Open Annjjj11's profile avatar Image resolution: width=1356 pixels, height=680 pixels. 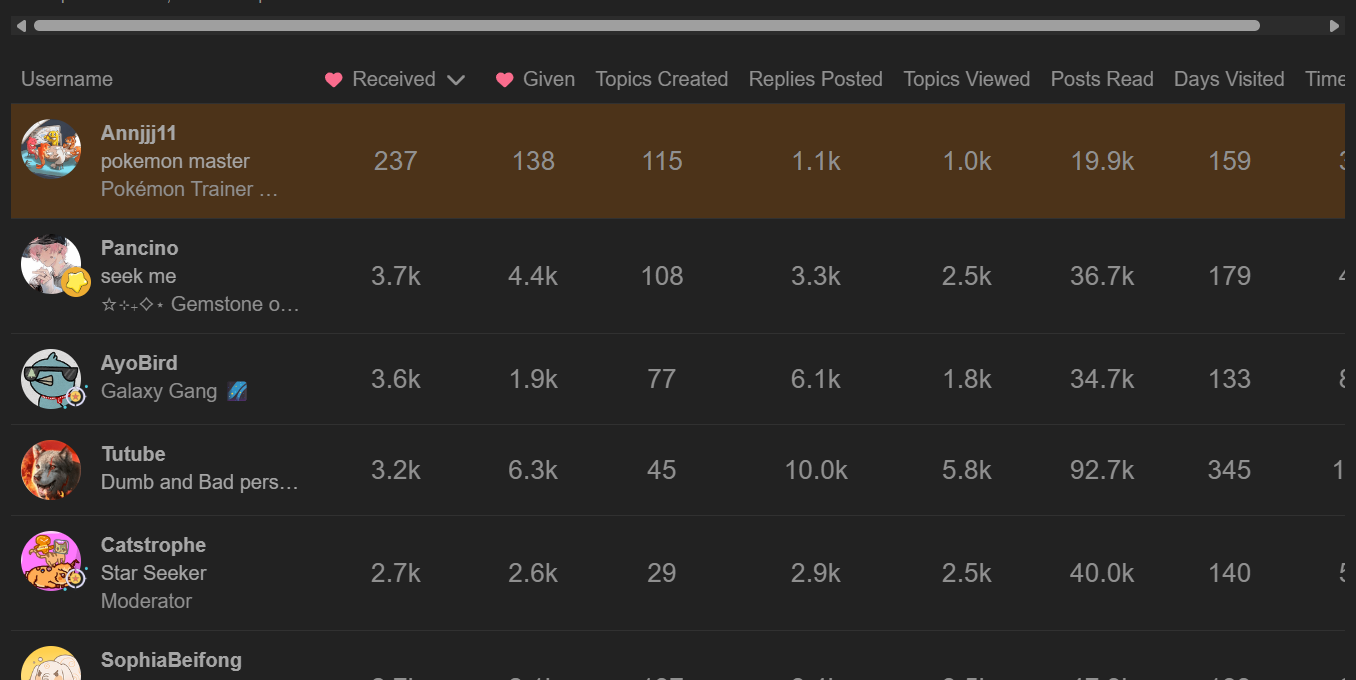tap(51, 150)
